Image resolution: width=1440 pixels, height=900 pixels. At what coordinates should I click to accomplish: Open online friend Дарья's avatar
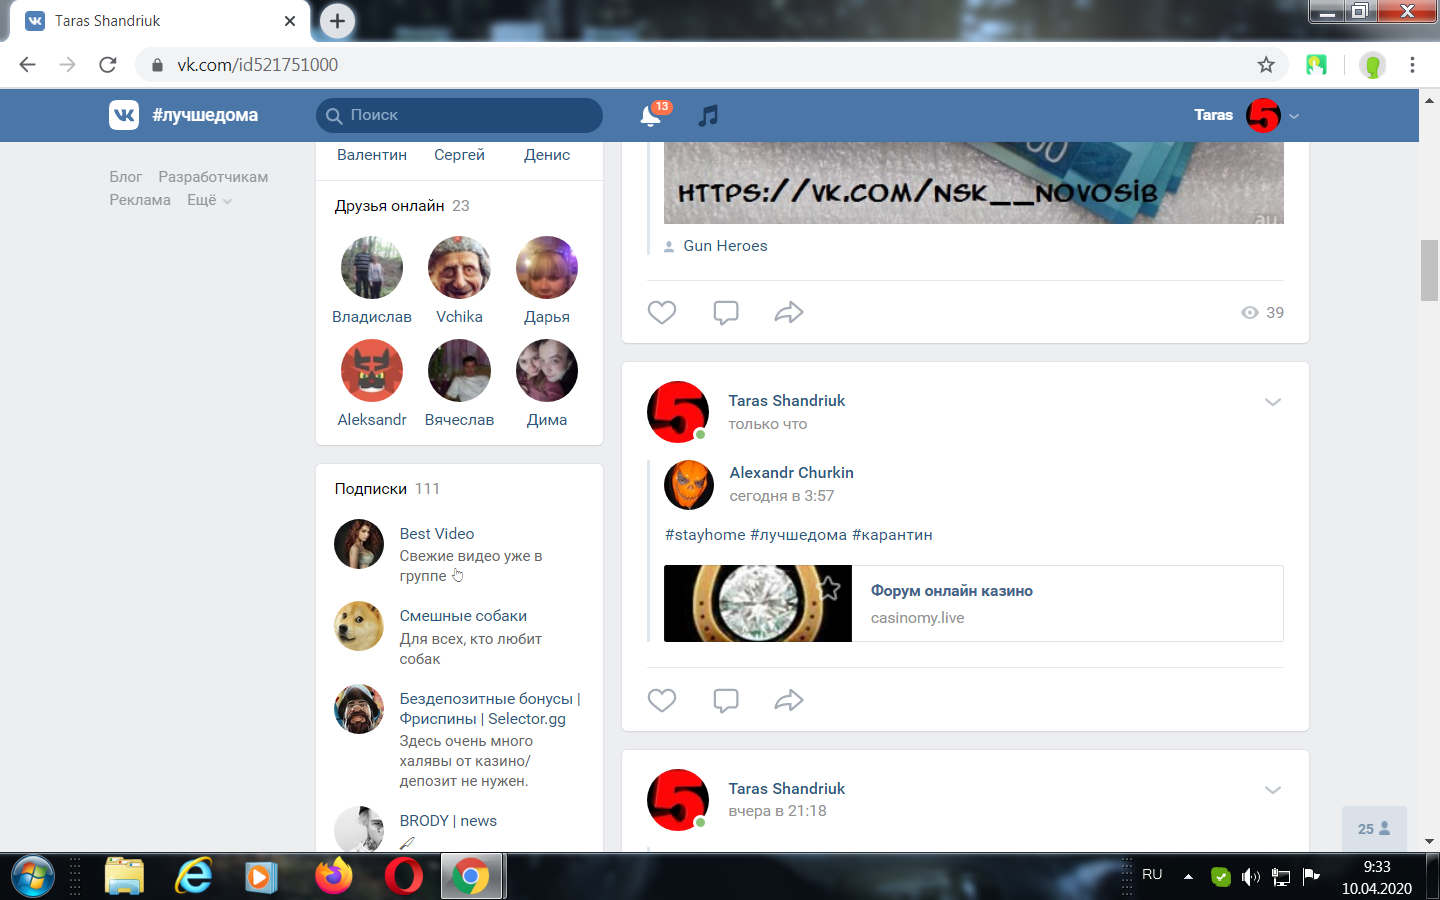click(x=547, y=267)
